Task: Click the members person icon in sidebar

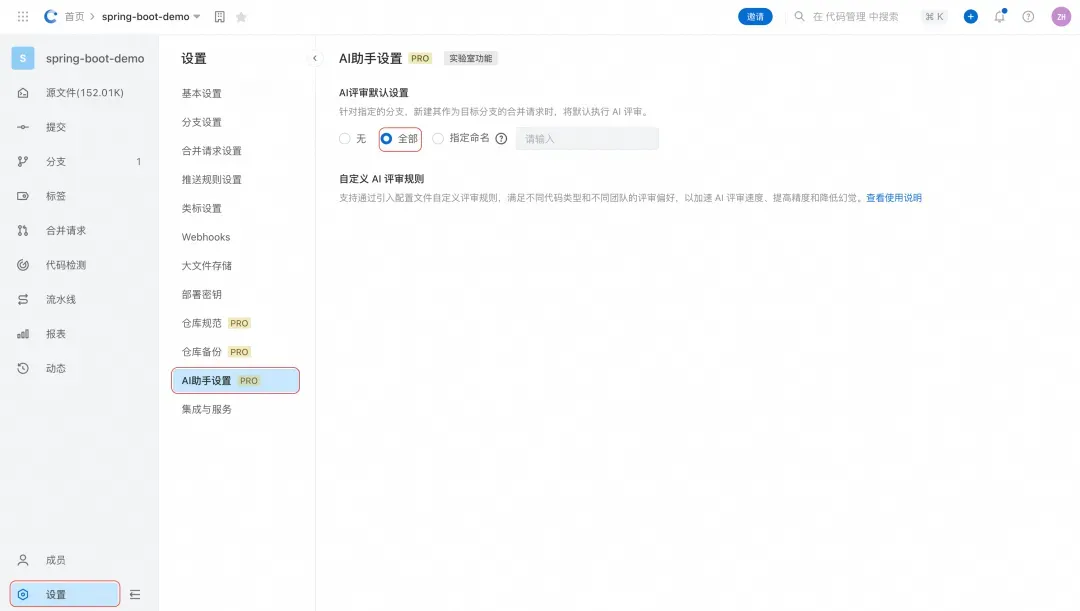Action: (23, 560)
